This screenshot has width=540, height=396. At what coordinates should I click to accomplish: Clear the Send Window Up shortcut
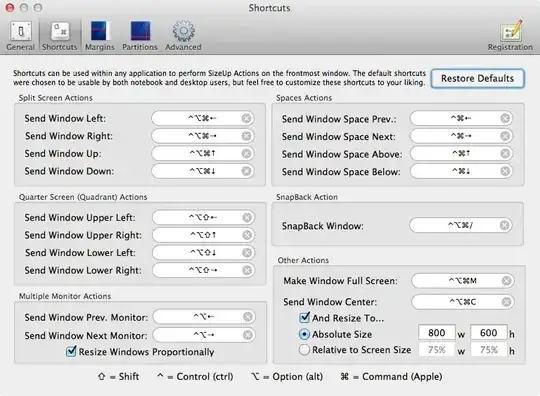pos(246,154)
